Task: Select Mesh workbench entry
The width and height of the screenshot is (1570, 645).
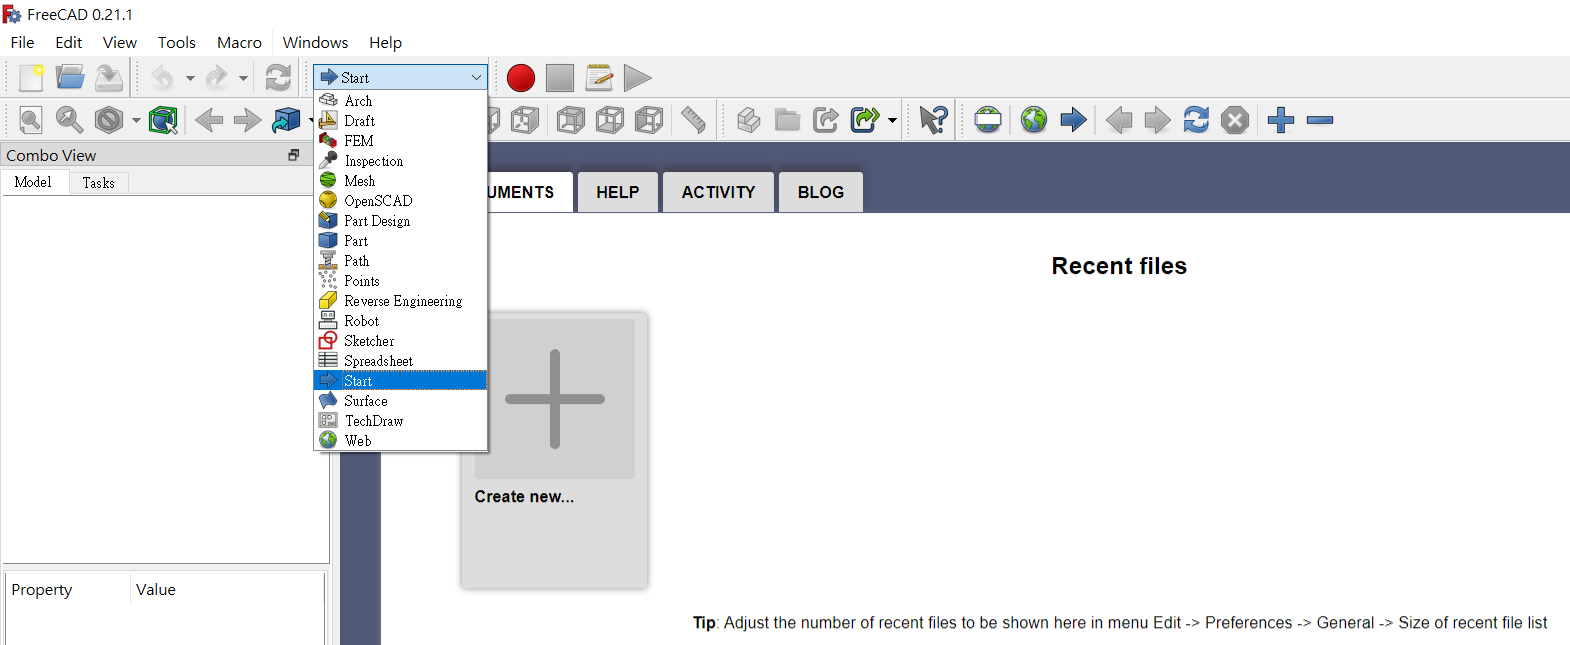Action: [x=400, y=181]
